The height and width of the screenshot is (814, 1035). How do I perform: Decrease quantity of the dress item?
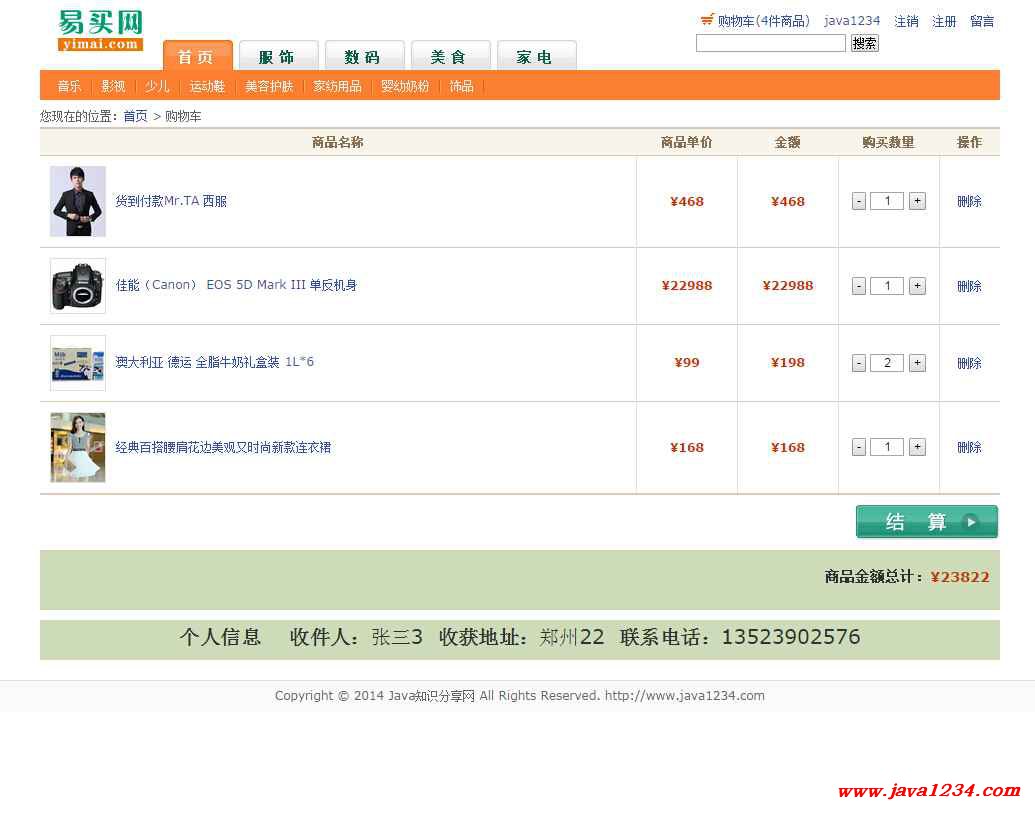tap(858, 447)
